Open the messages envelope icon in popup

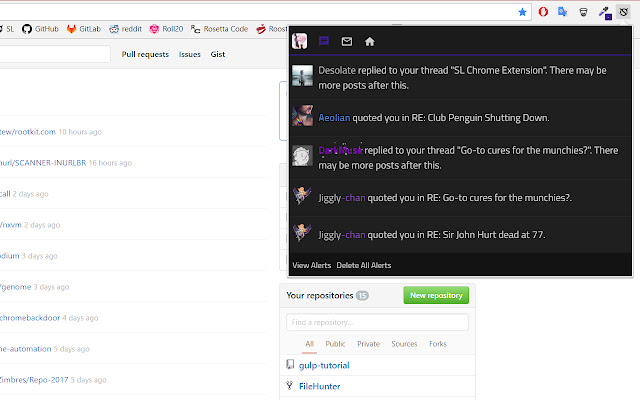tap(347, 41)
